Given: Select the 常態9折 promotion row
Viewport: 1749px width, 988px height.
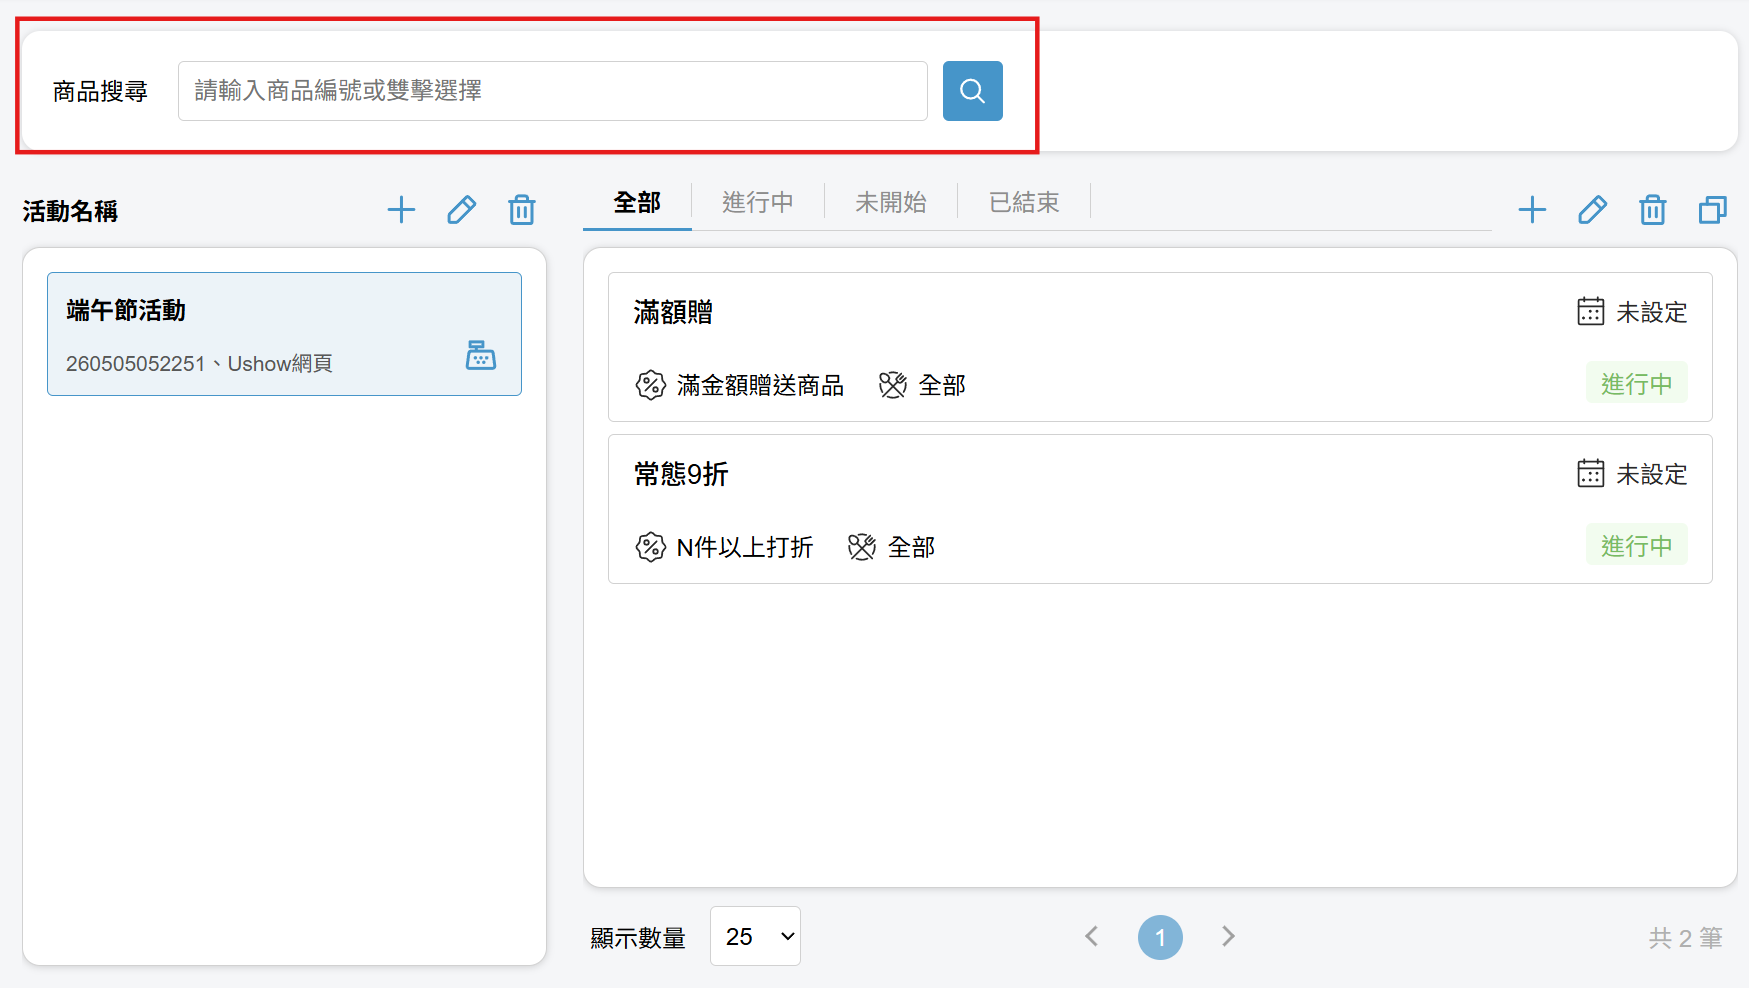Looking at the screenshot, I should click(1160, 509).
